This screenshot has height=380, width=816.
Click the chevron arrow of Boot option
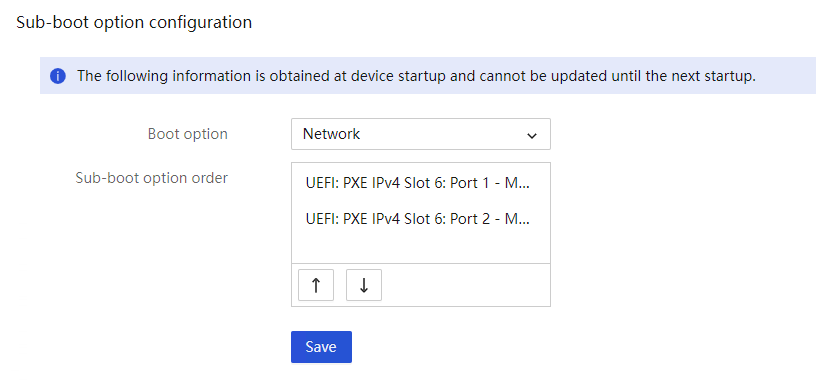click(532, 135)
